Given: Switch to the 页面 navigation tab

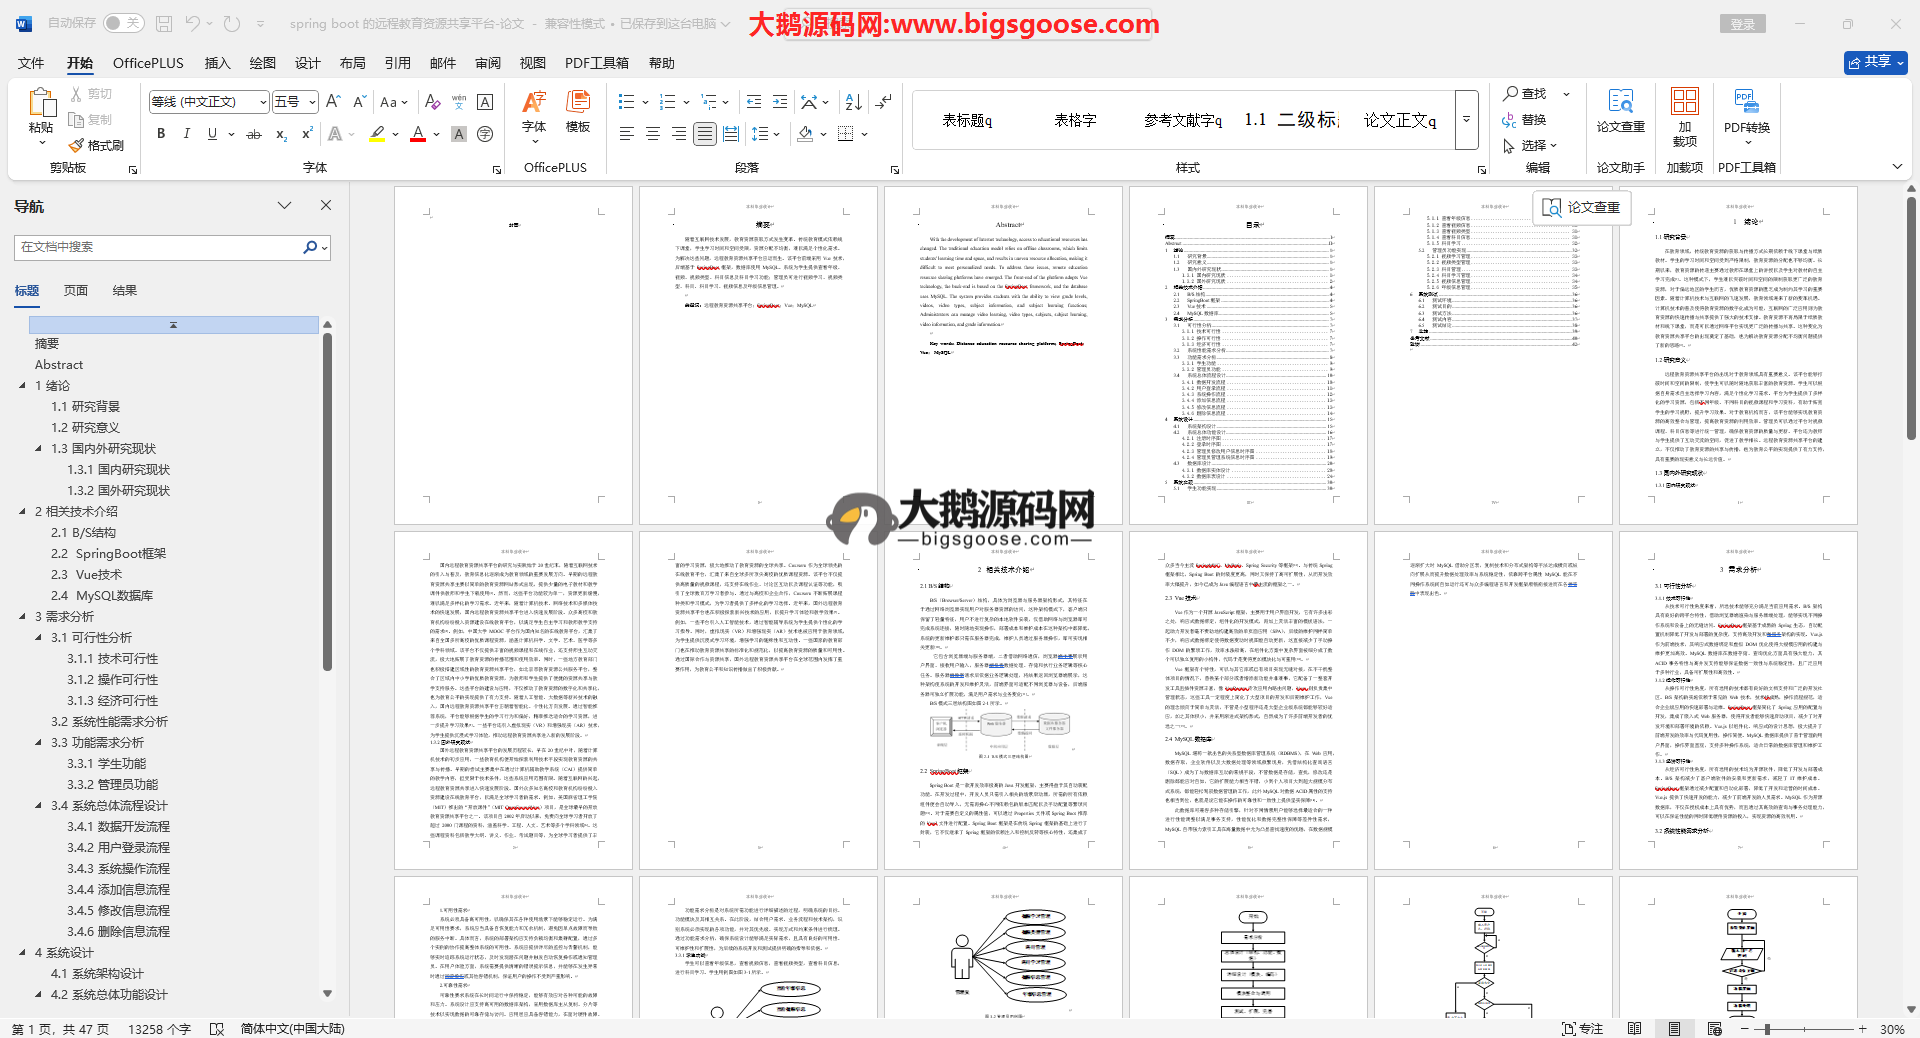Looking at the screenshot, I should pos(76,291).
